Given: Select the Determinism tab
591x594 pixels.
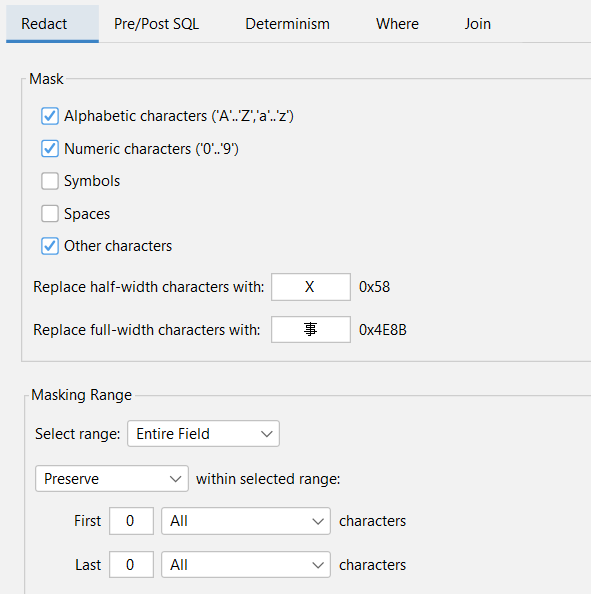Looking at the screenshot, I should tap(288, 24).
